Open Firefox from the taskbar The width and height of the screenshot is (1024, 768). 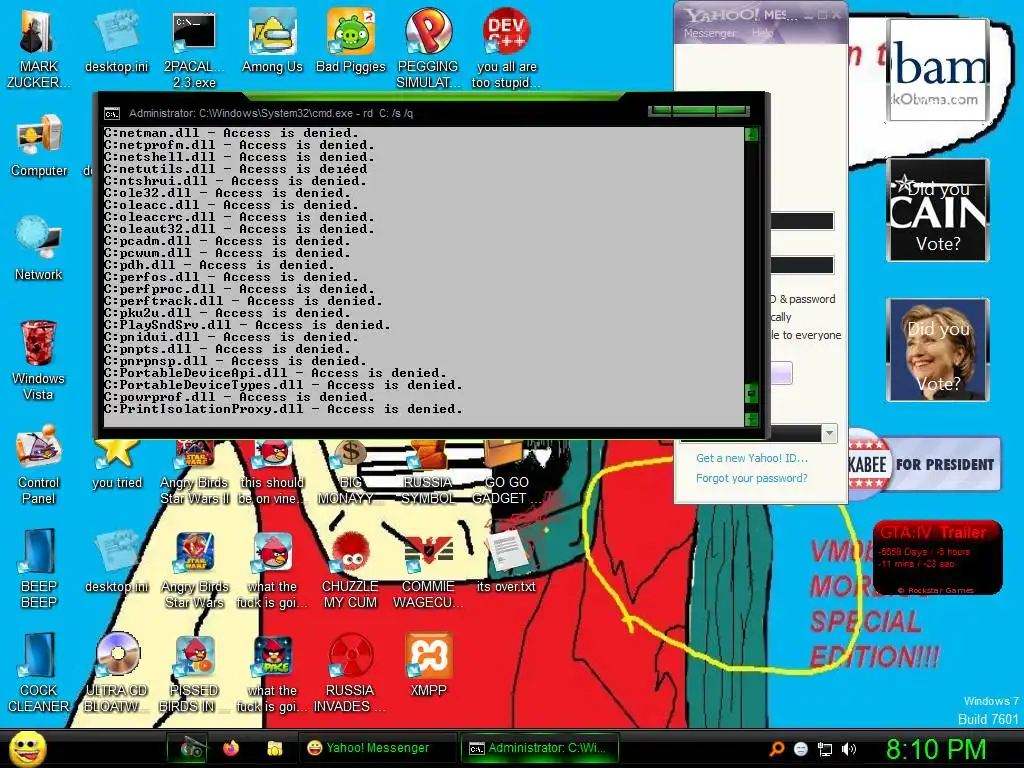point(231,748)
